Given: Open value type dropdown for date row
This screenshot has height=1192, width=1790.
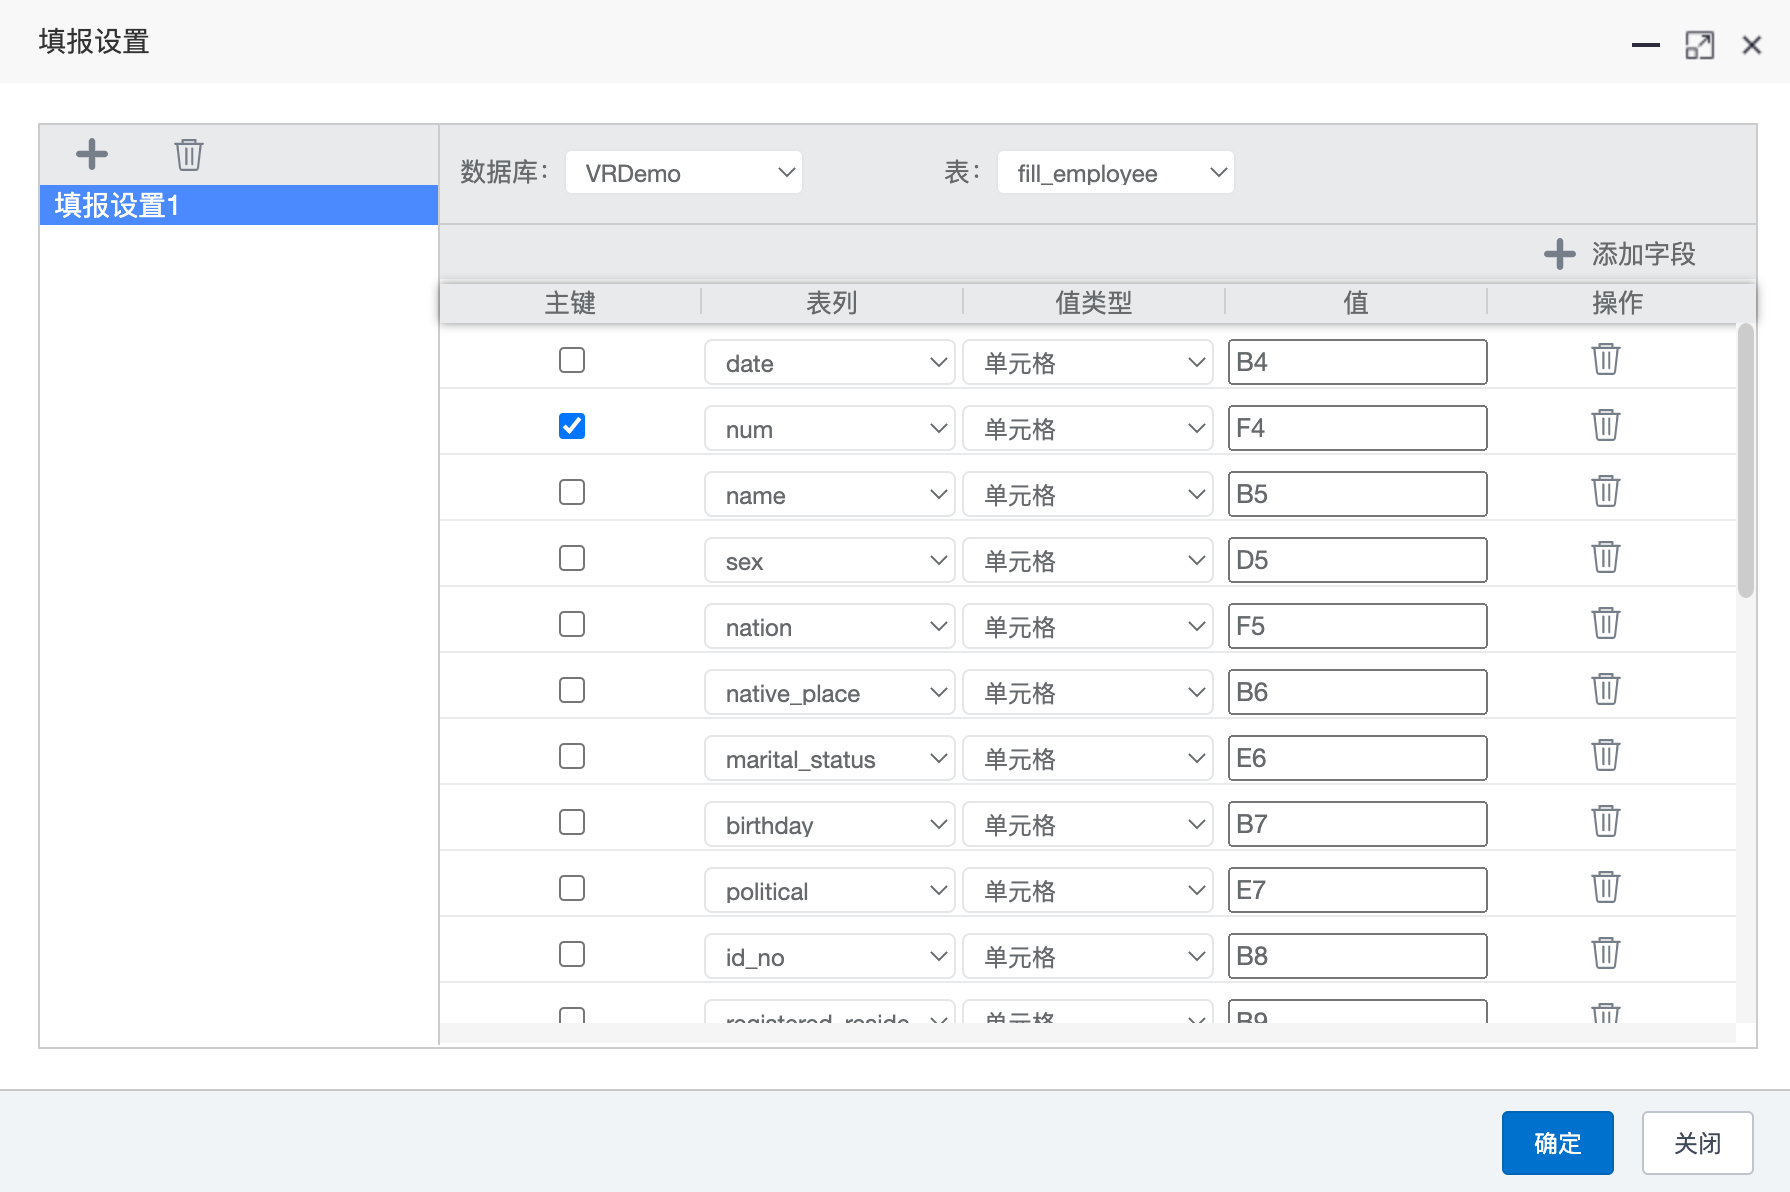Looking at the screenshot, I should point(1088,362).
